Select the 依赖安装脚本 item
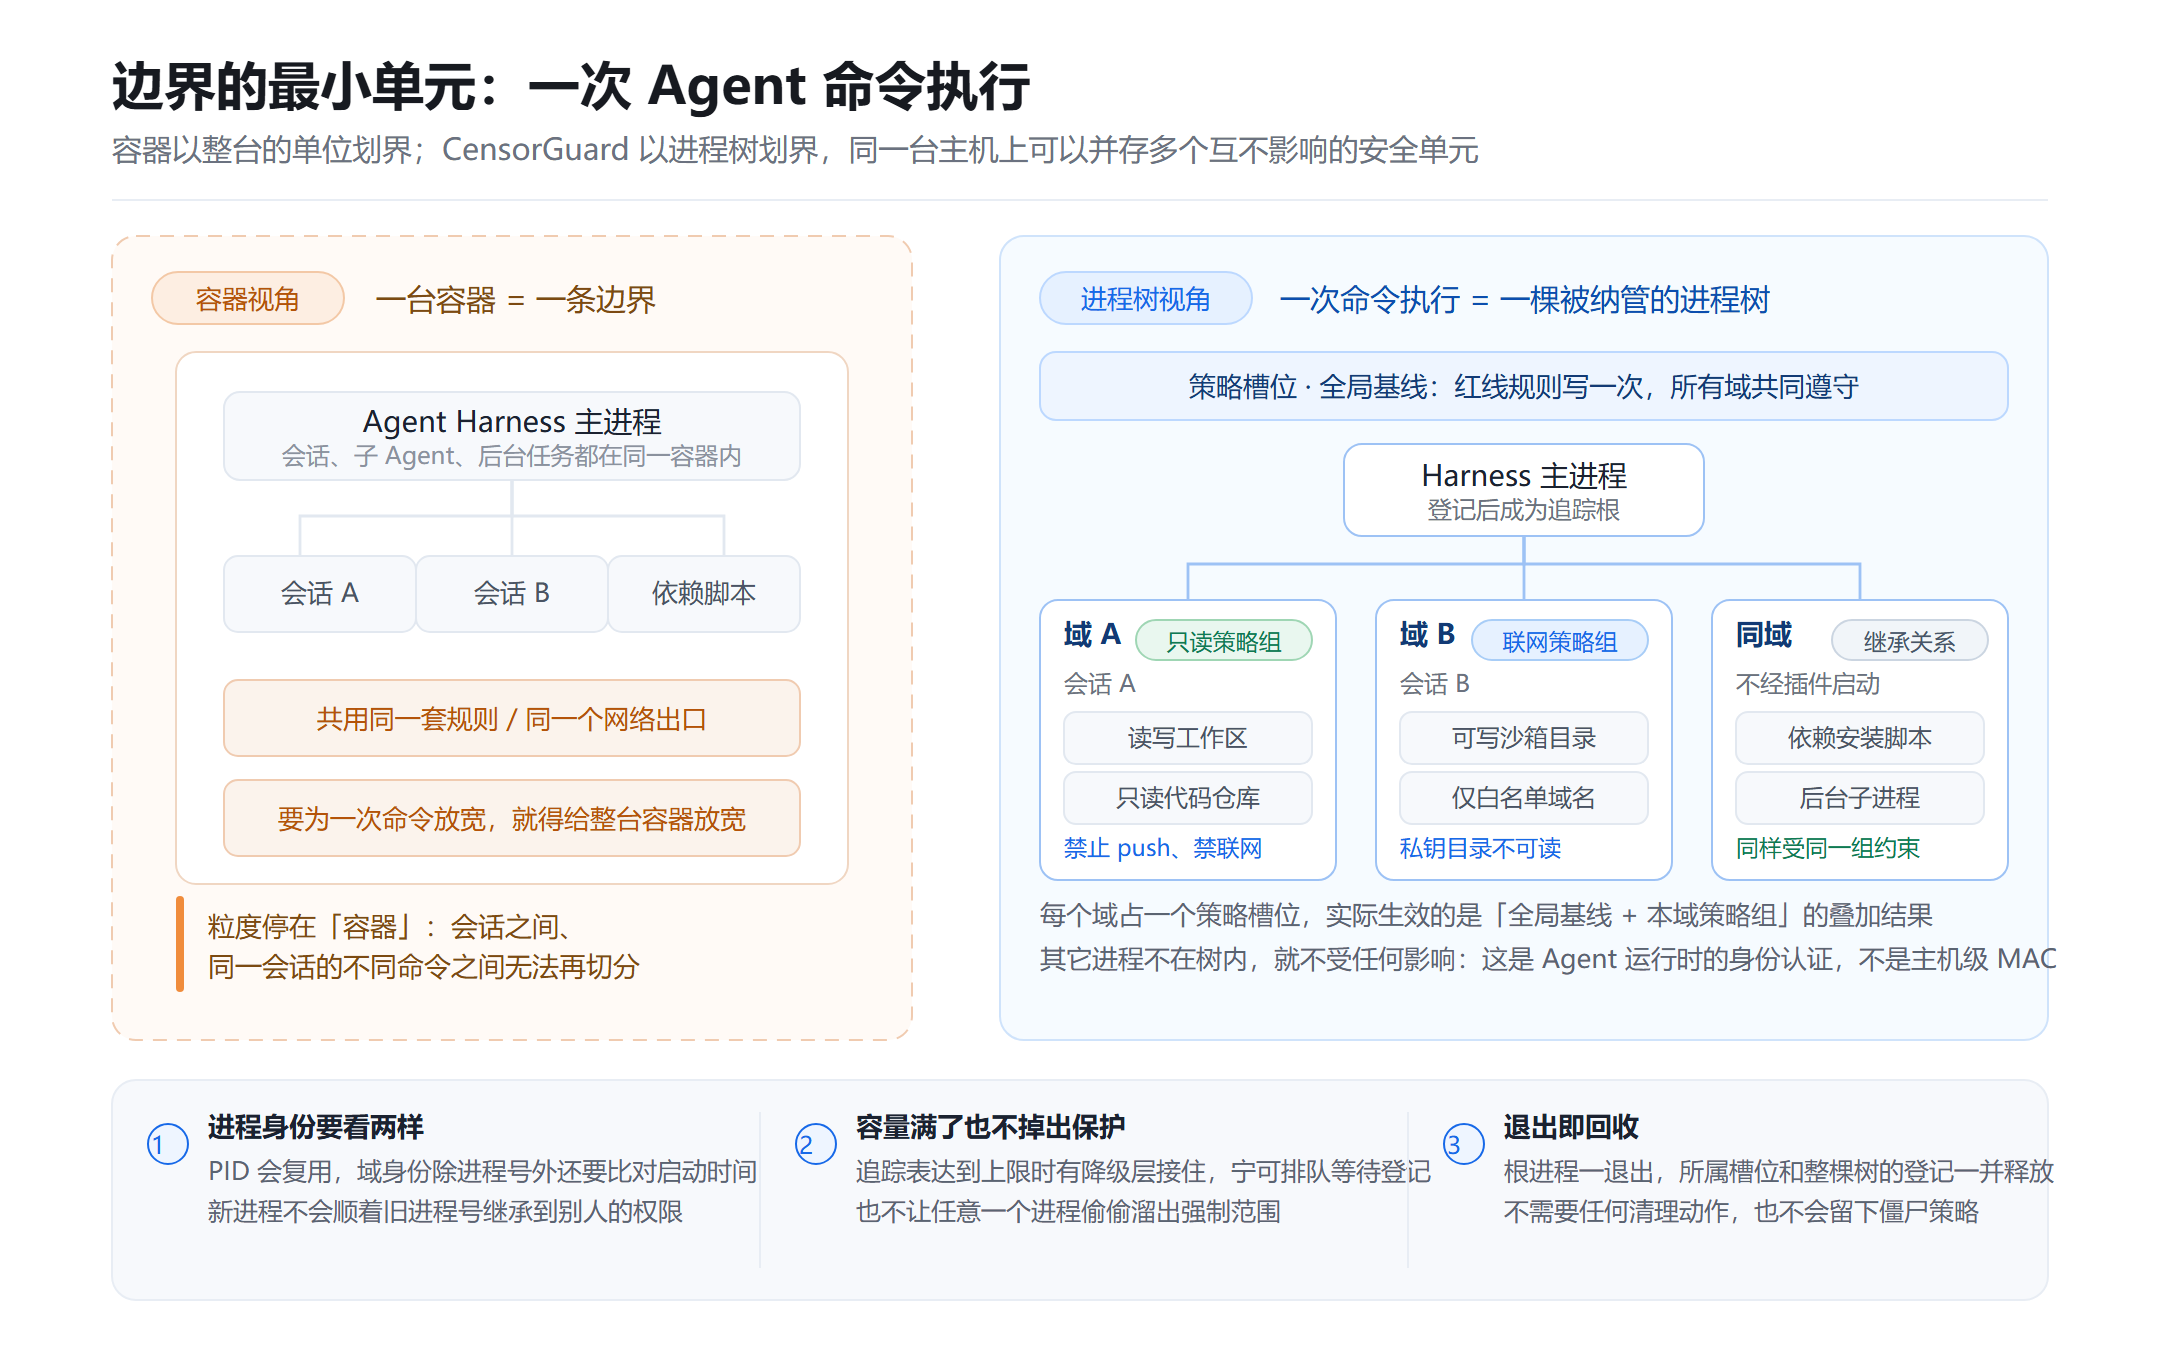 (x=1860, y=738)
